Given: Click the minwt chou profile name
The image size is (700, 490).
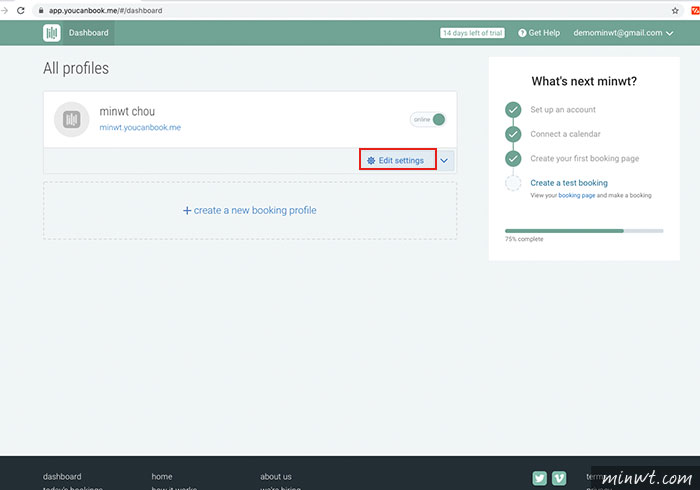Looking at the screenshot, I should (127, 111).
